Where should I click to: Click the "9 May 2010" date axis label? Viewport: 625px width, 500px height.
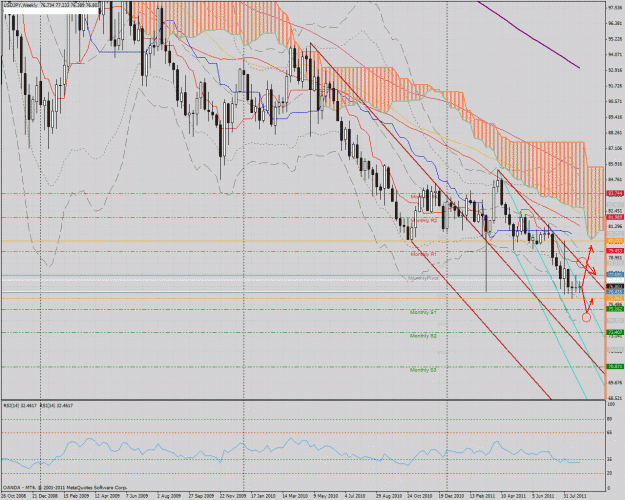pyautogui.click(x=325, y=496)
